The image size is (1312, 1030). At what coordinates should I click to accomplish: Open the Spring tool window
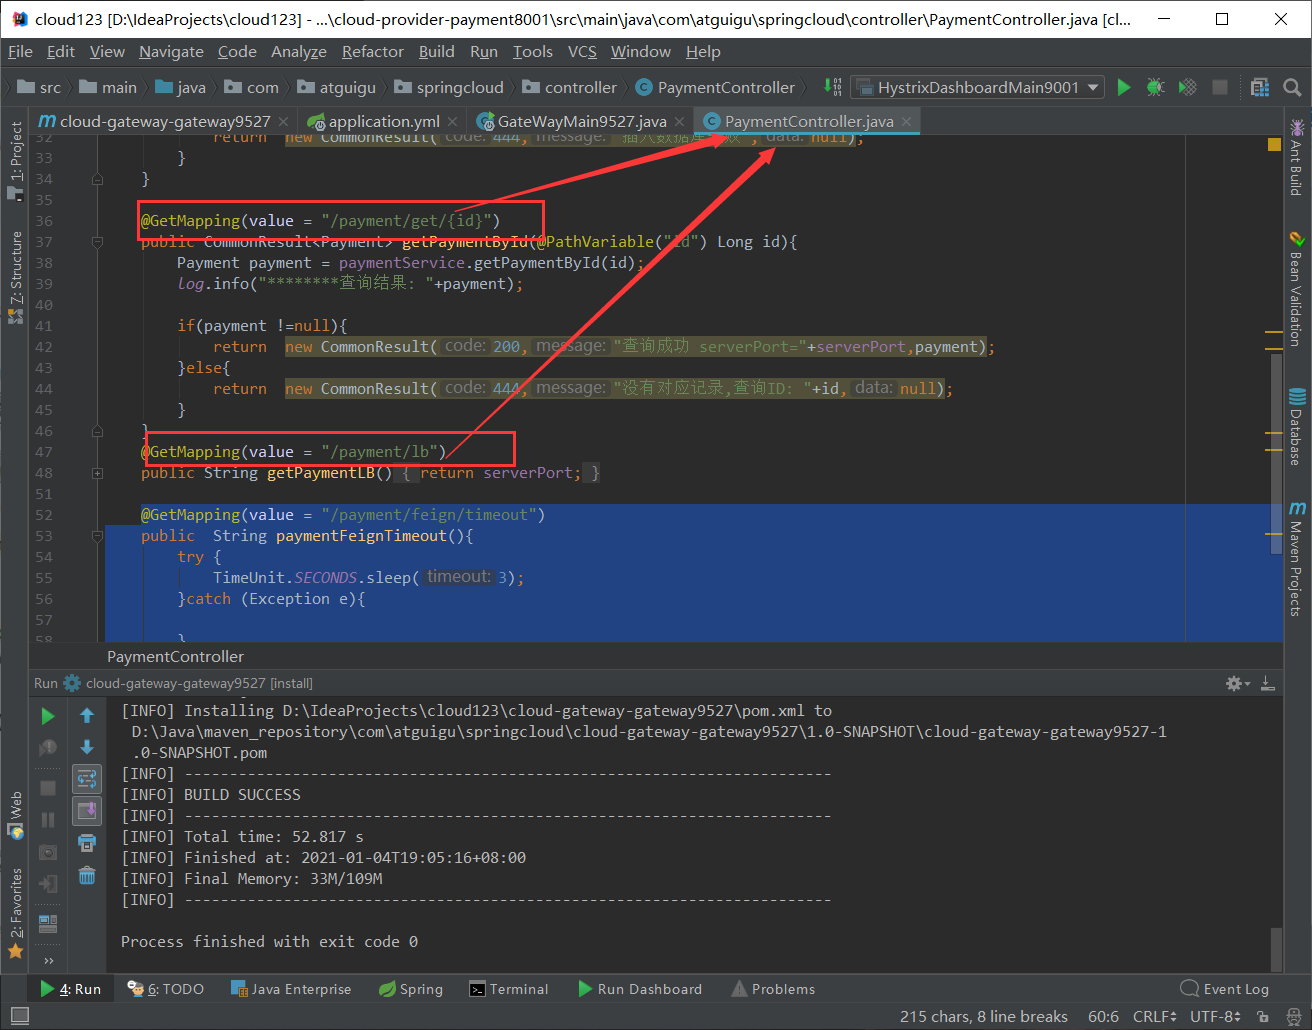pyautogui.click(x=411, y=989)
